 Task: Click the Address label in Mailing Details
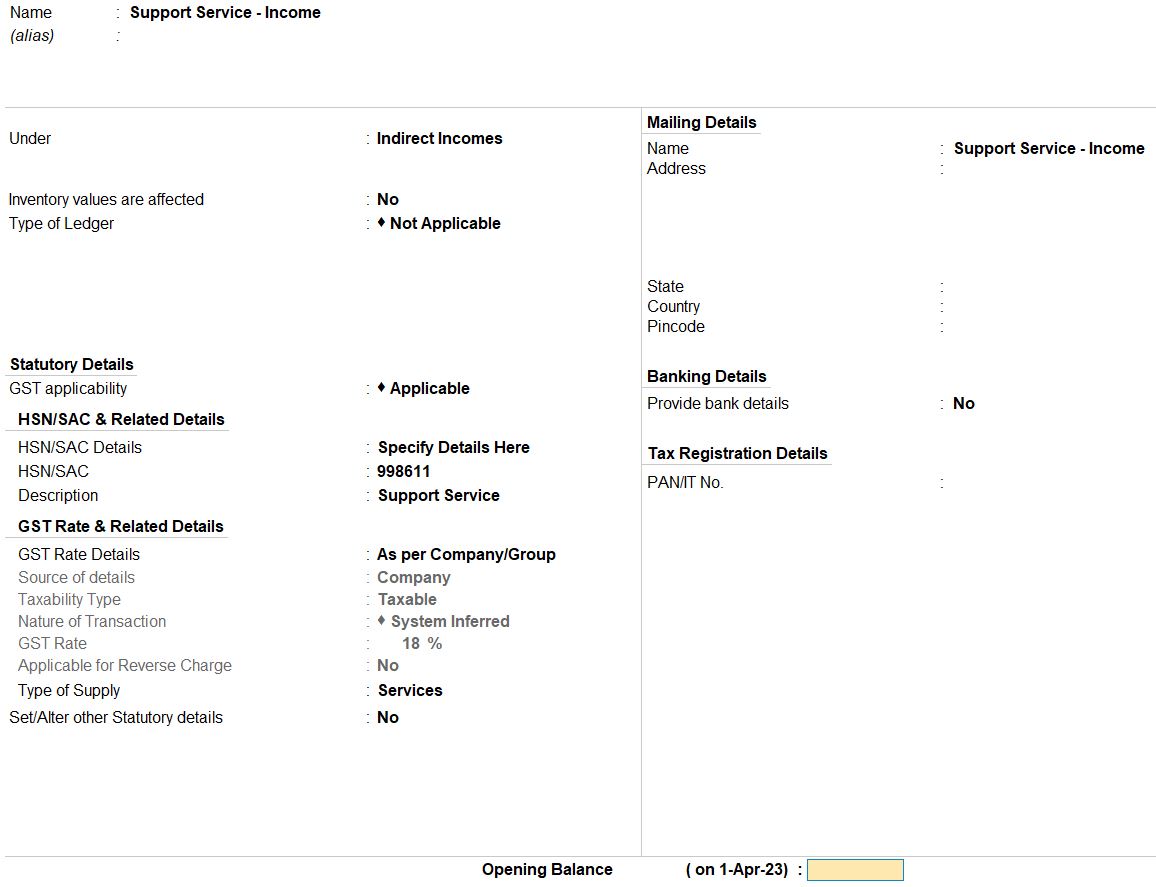click(x=676, y=169)
